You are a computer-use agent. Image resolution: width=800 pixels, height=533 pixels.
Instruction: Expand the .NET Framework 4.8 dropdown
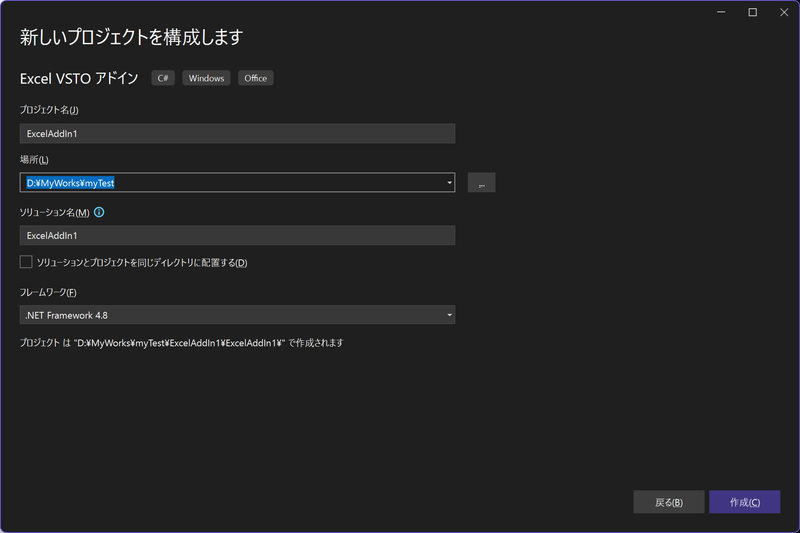click(450, 315)
